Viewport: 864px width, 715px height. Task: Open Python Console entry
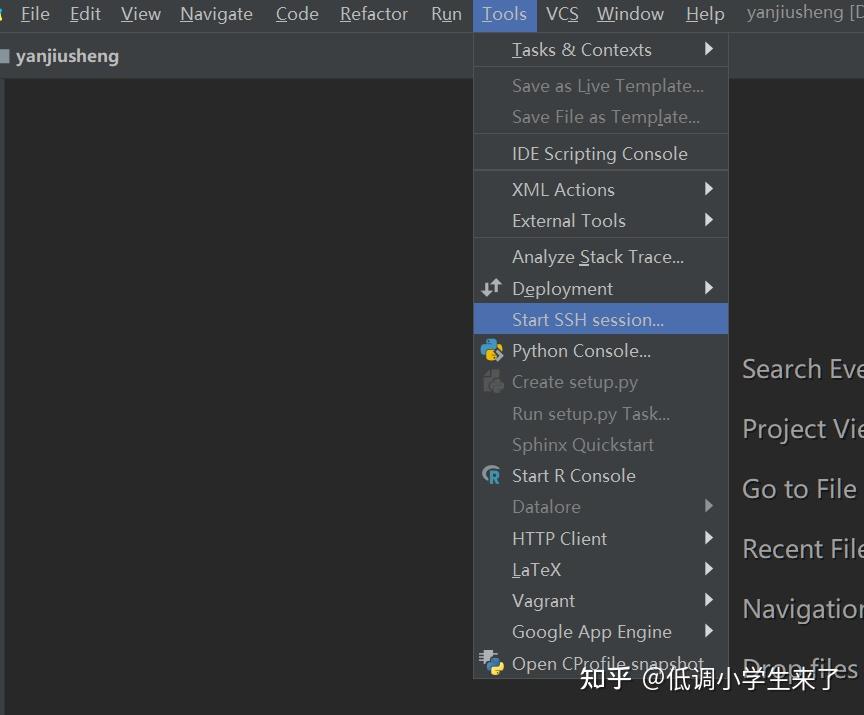(601, 350)
